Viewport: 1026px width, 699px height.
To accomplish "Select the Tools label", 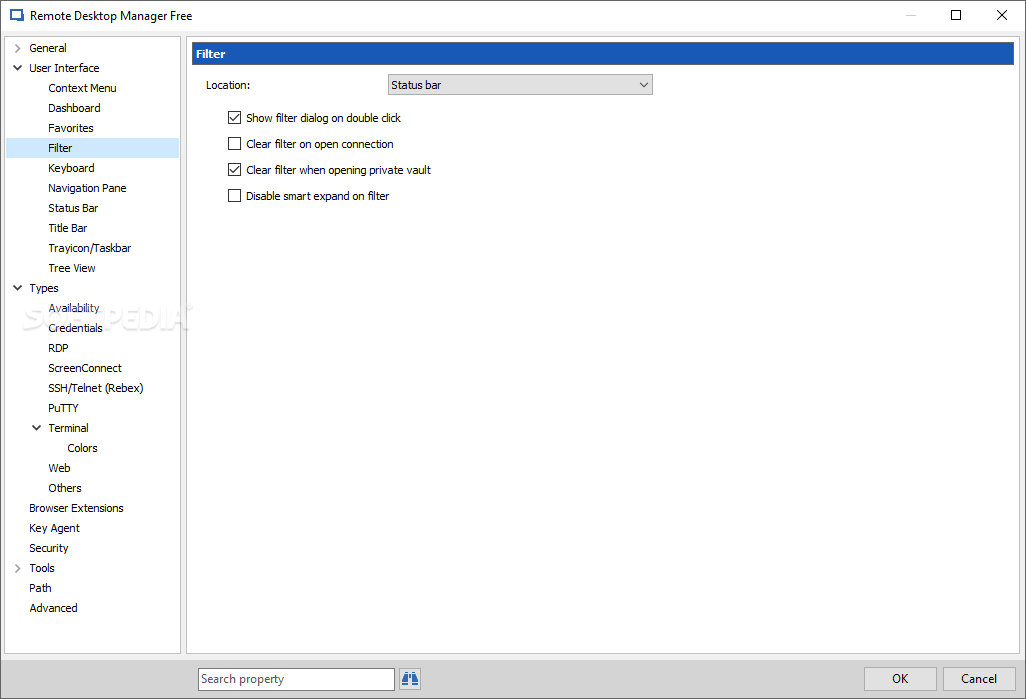I will click(42, 568).
